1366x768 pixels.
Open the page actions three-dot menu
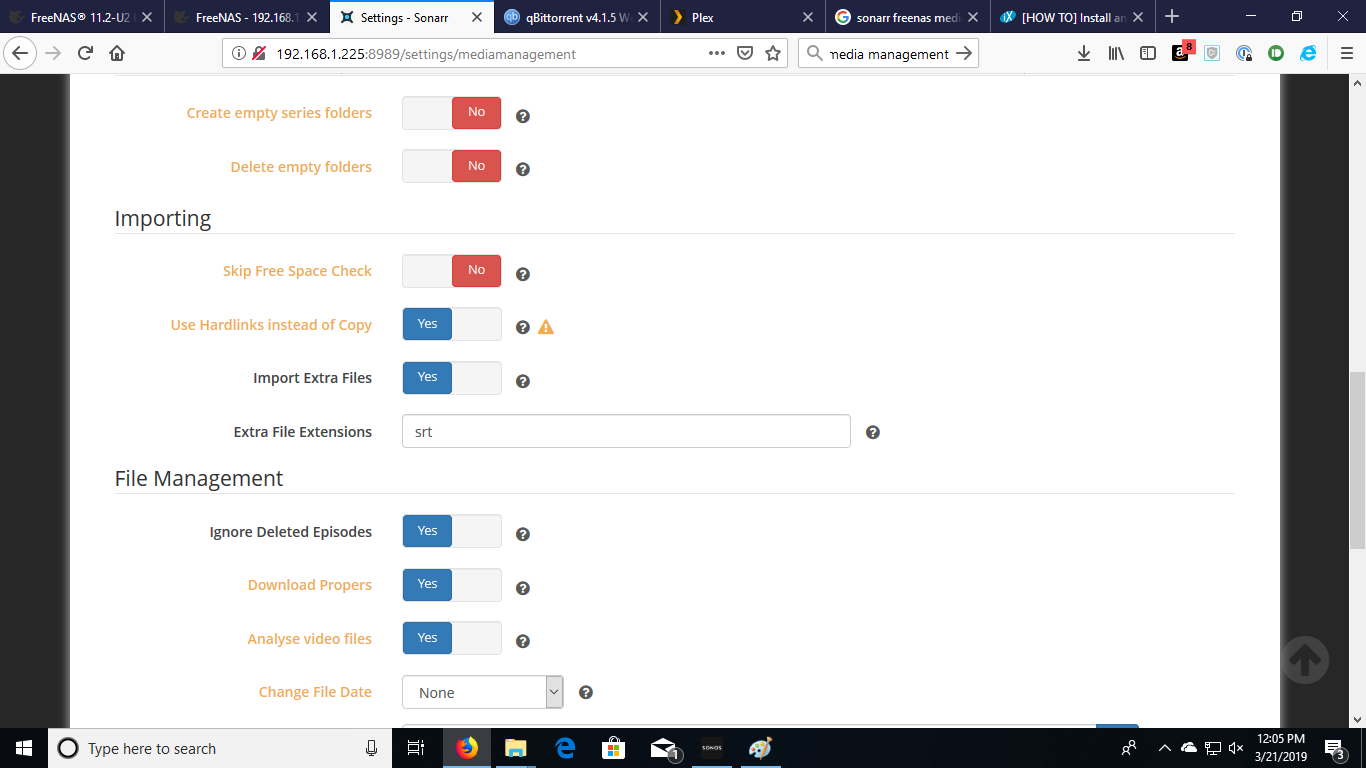coord(717,54)
